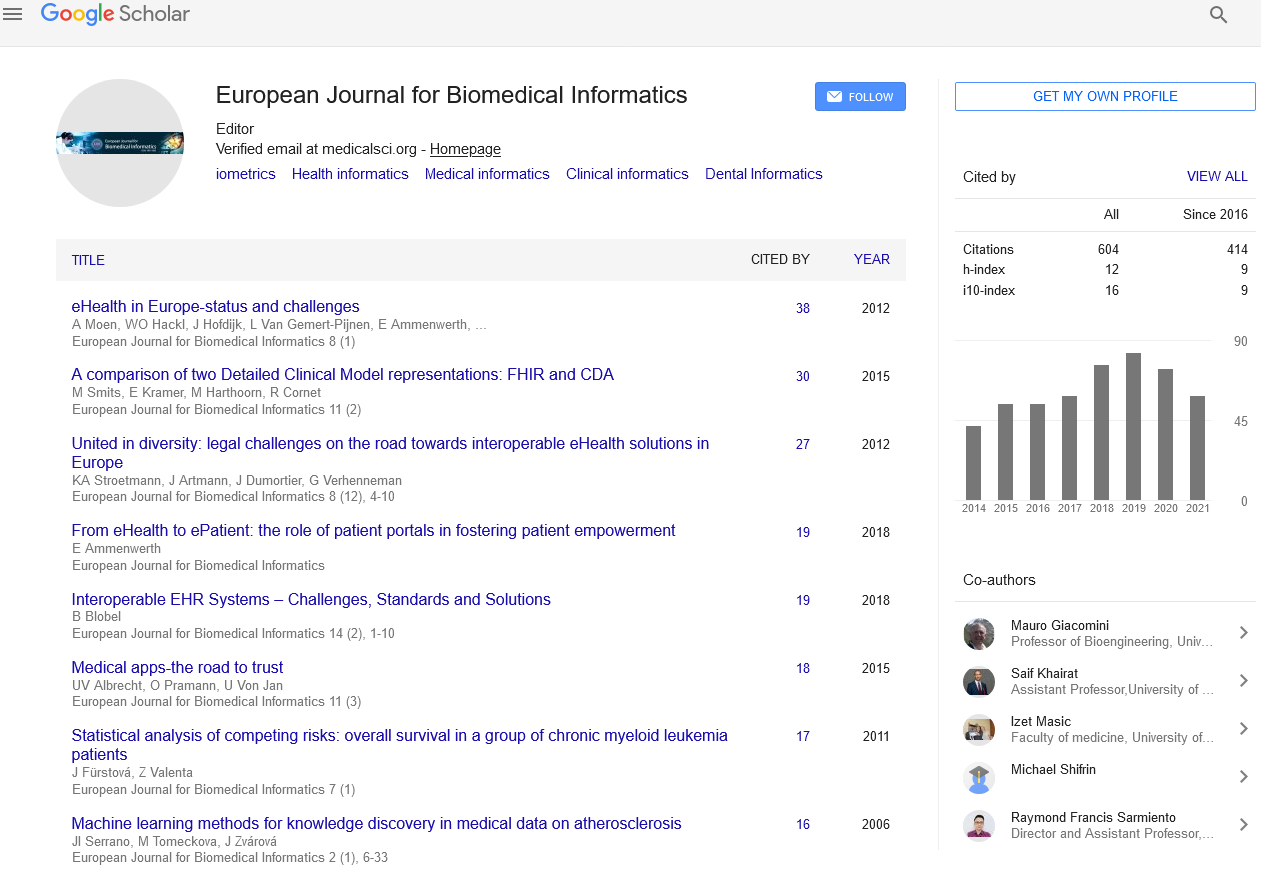
Task: Click Michael Shifrin's placeholder avatar
Action: coord(979,778)
